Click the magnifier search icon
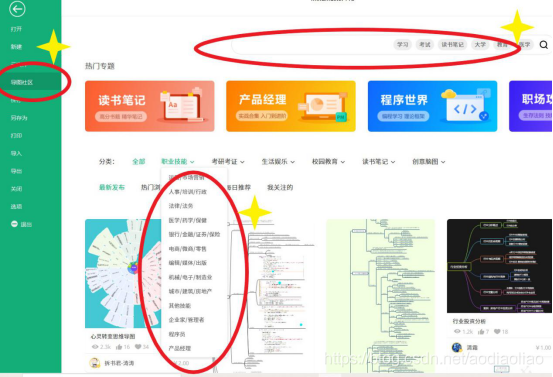 coord(543,45)
